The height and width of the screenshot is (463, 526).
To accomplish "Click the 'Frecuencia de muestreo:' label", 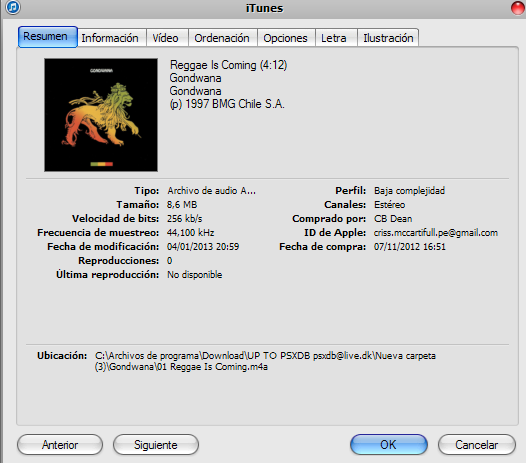I will tap(98, 233).
